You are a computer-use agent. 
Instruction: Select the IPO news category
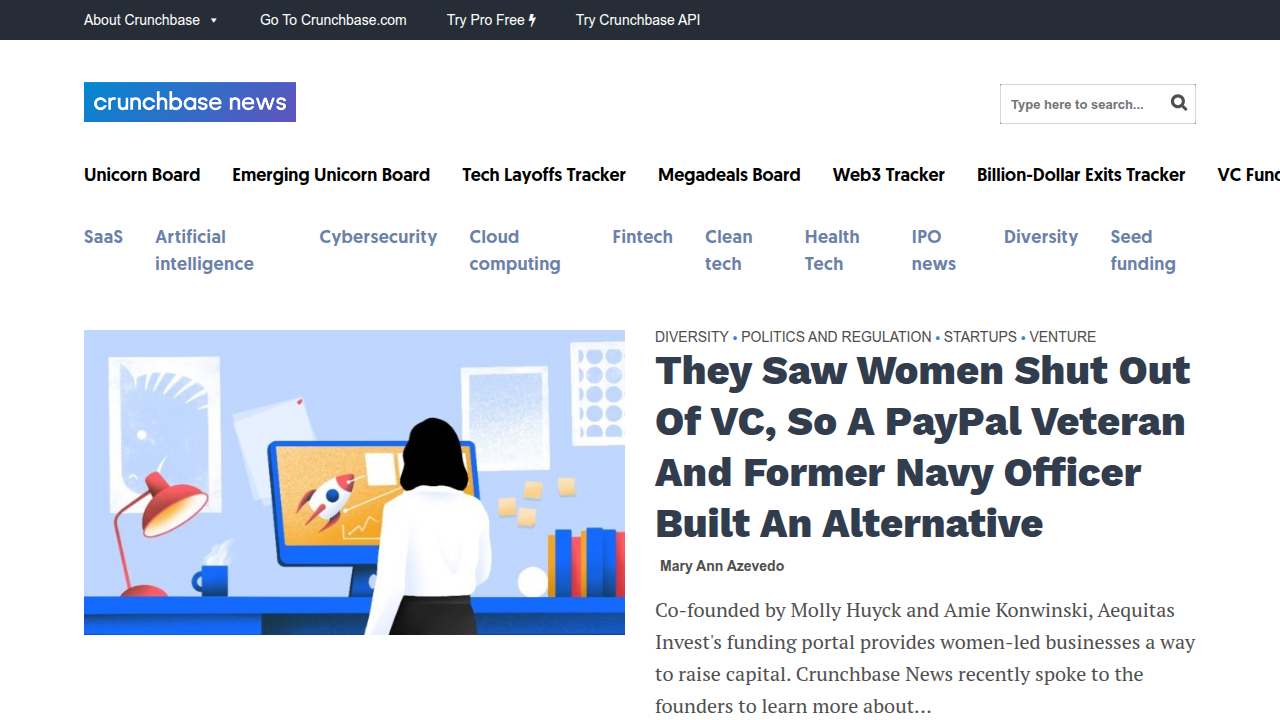click(x=934, y=250)
